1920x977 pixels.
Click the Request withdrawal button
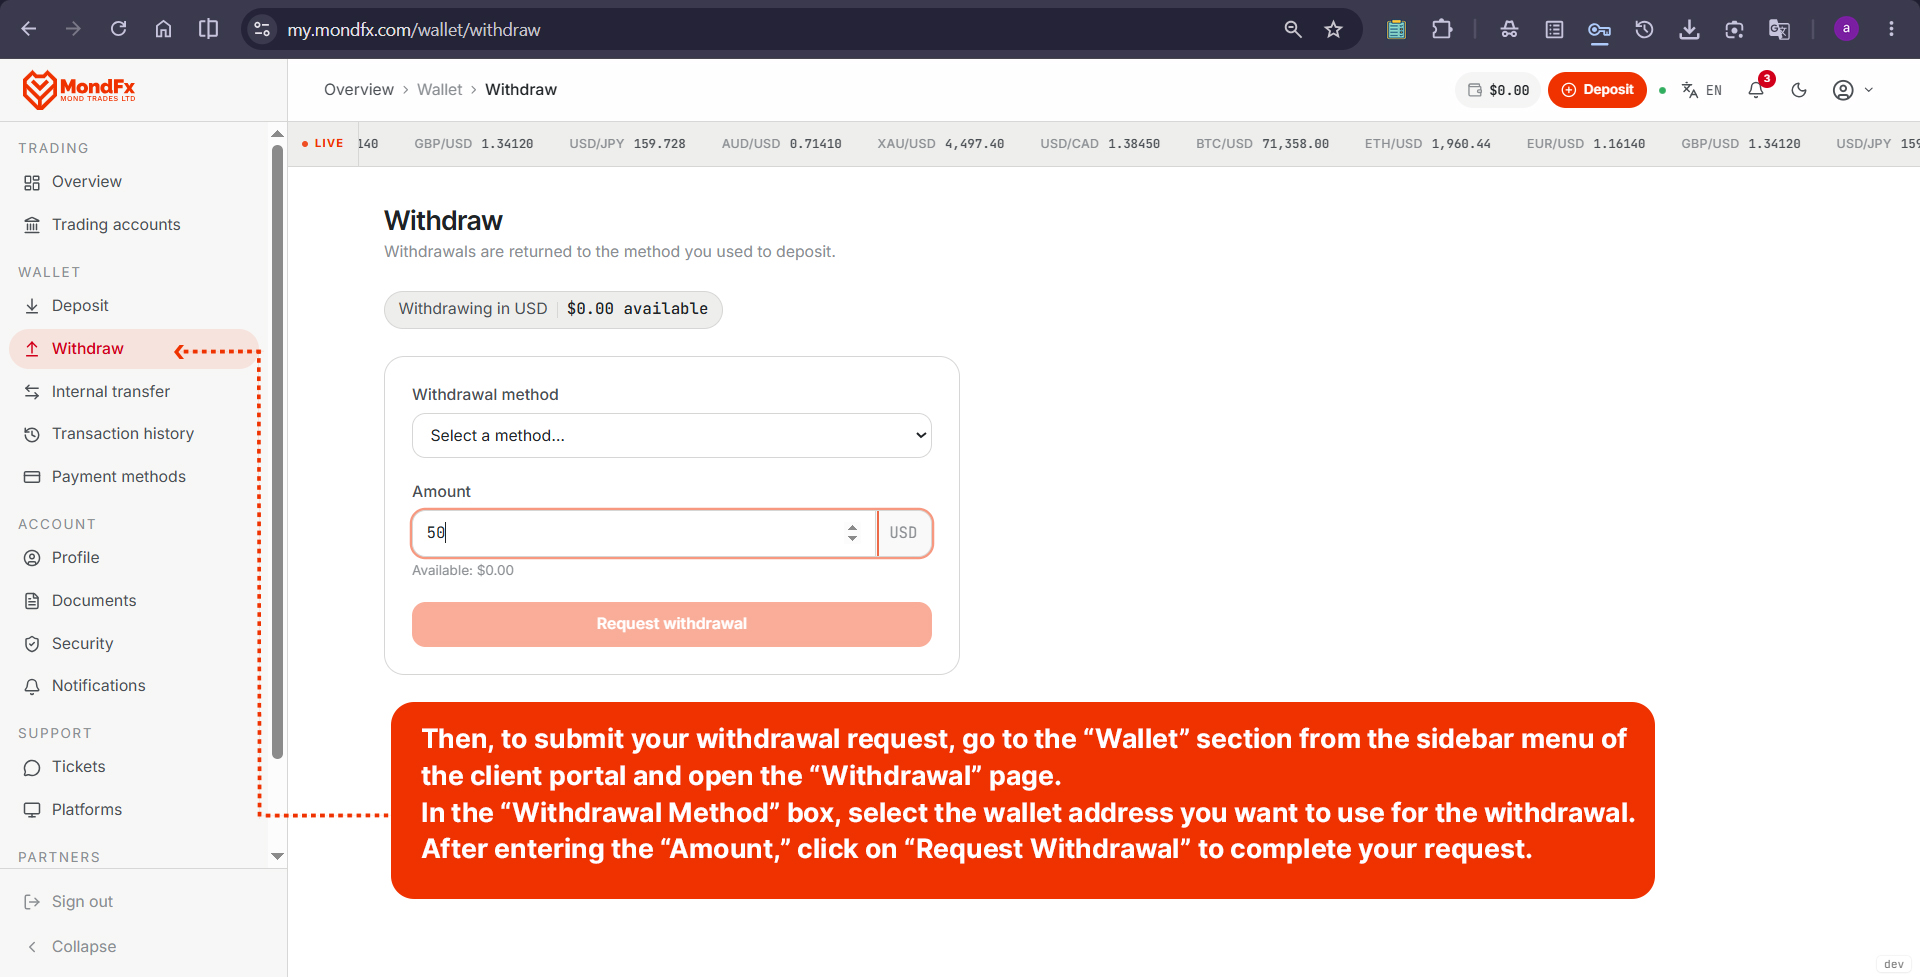[672, 624]
